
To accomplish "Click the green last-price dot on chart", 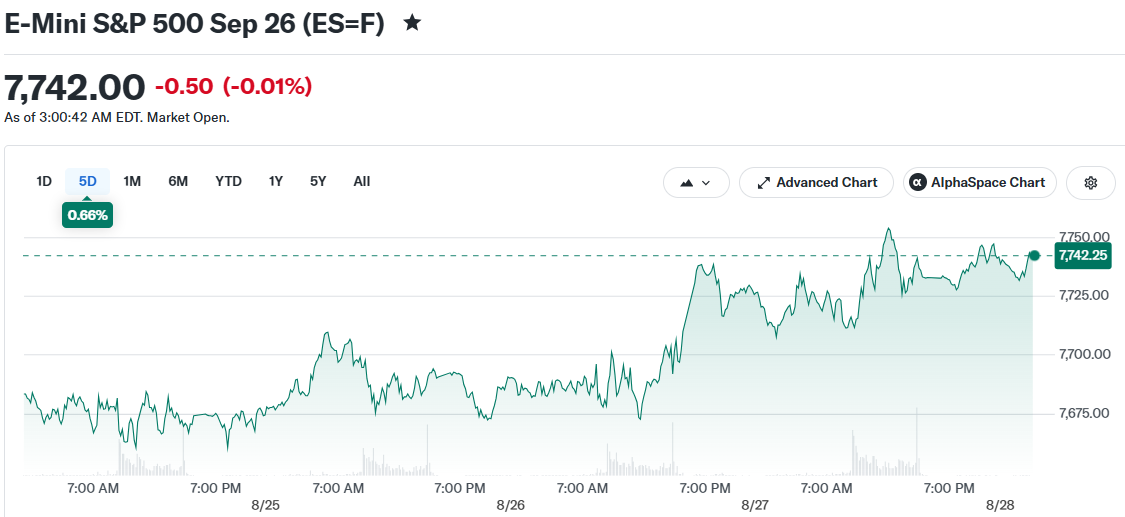I will pyautogui.click(x=1034, y=255).
